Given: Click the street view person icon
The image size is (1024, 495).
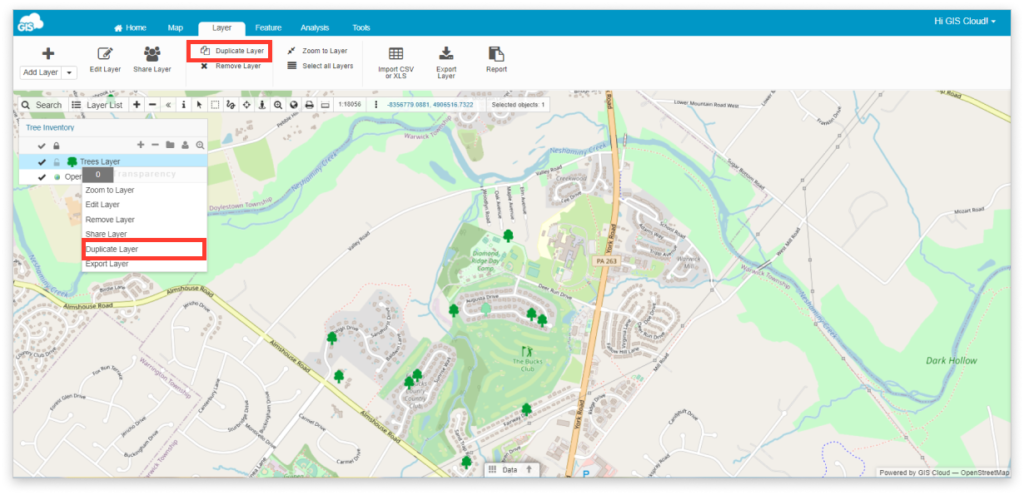Looking at the screenshot, I should pos(262,104).
